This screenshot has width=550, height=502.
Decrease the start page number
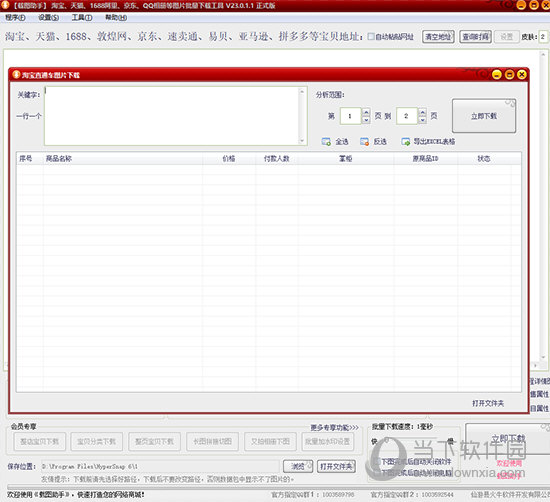pyautogui.click(x=366, y=120)
